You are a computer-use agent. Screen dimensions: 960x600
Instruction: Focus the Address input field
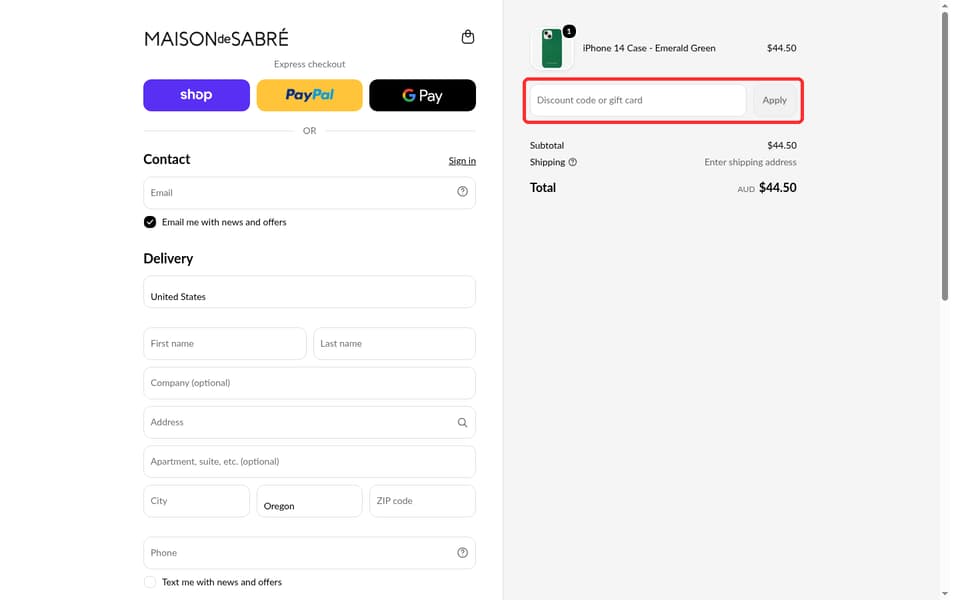(309, 422)
